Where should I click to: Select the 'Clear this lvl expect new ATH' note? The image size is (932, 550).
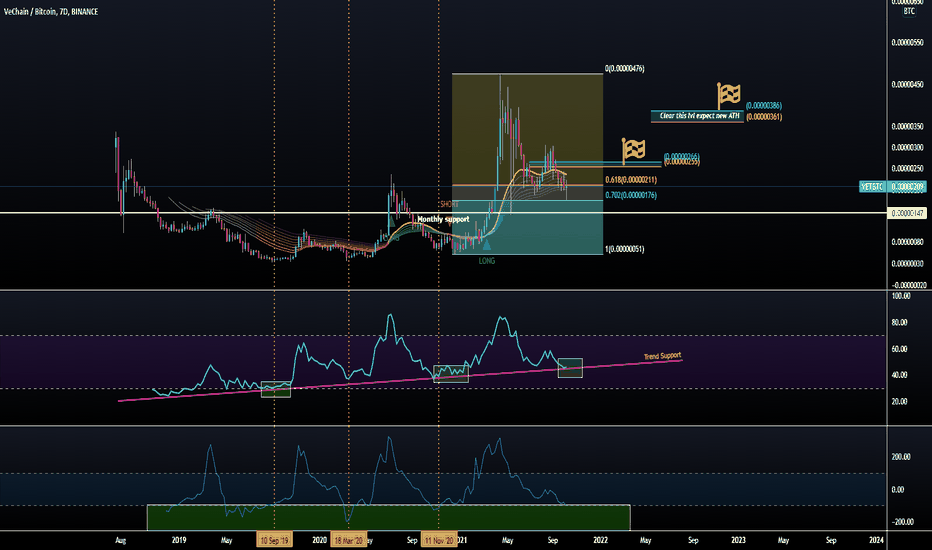click(x=699, y=116)
